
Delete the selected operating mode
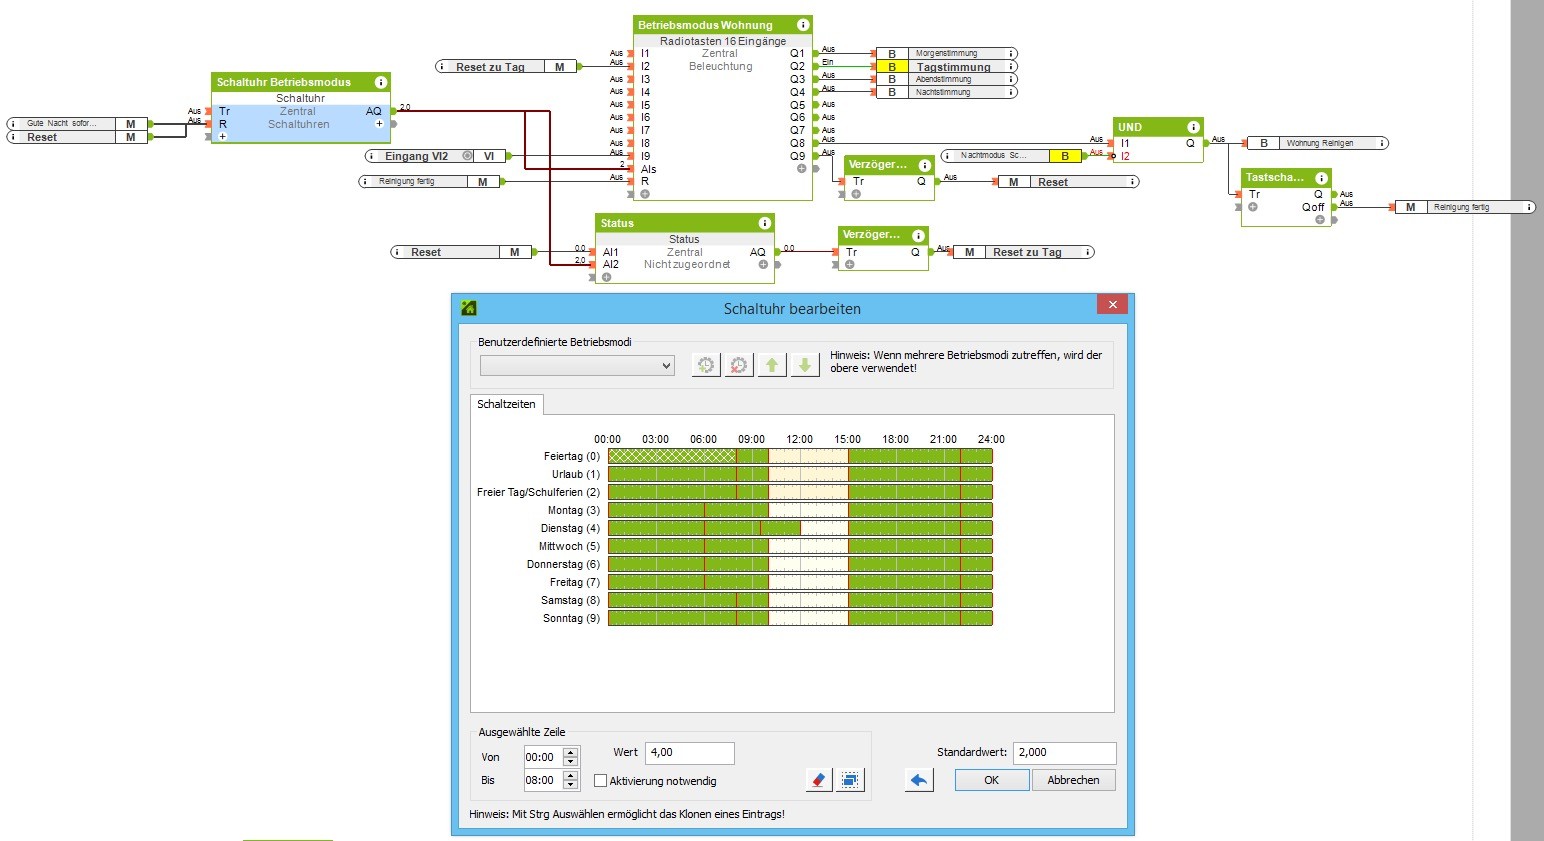[739, 366]
